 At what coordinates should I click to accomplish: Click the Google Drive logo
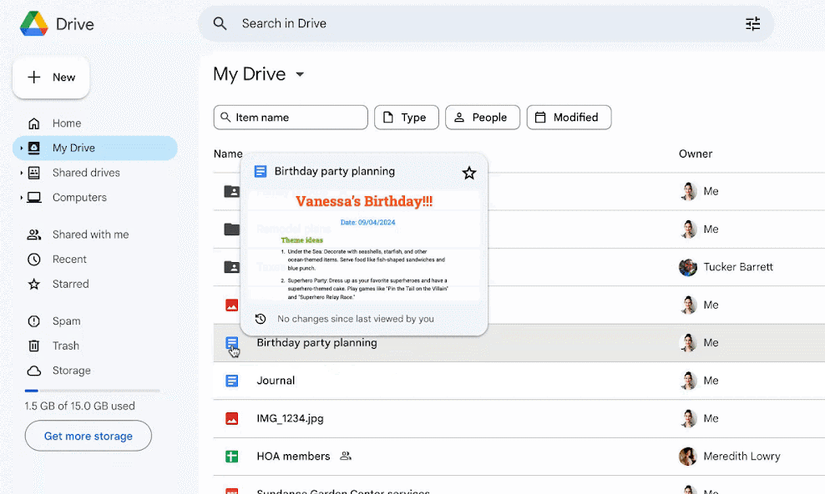(x=34, y=24)
